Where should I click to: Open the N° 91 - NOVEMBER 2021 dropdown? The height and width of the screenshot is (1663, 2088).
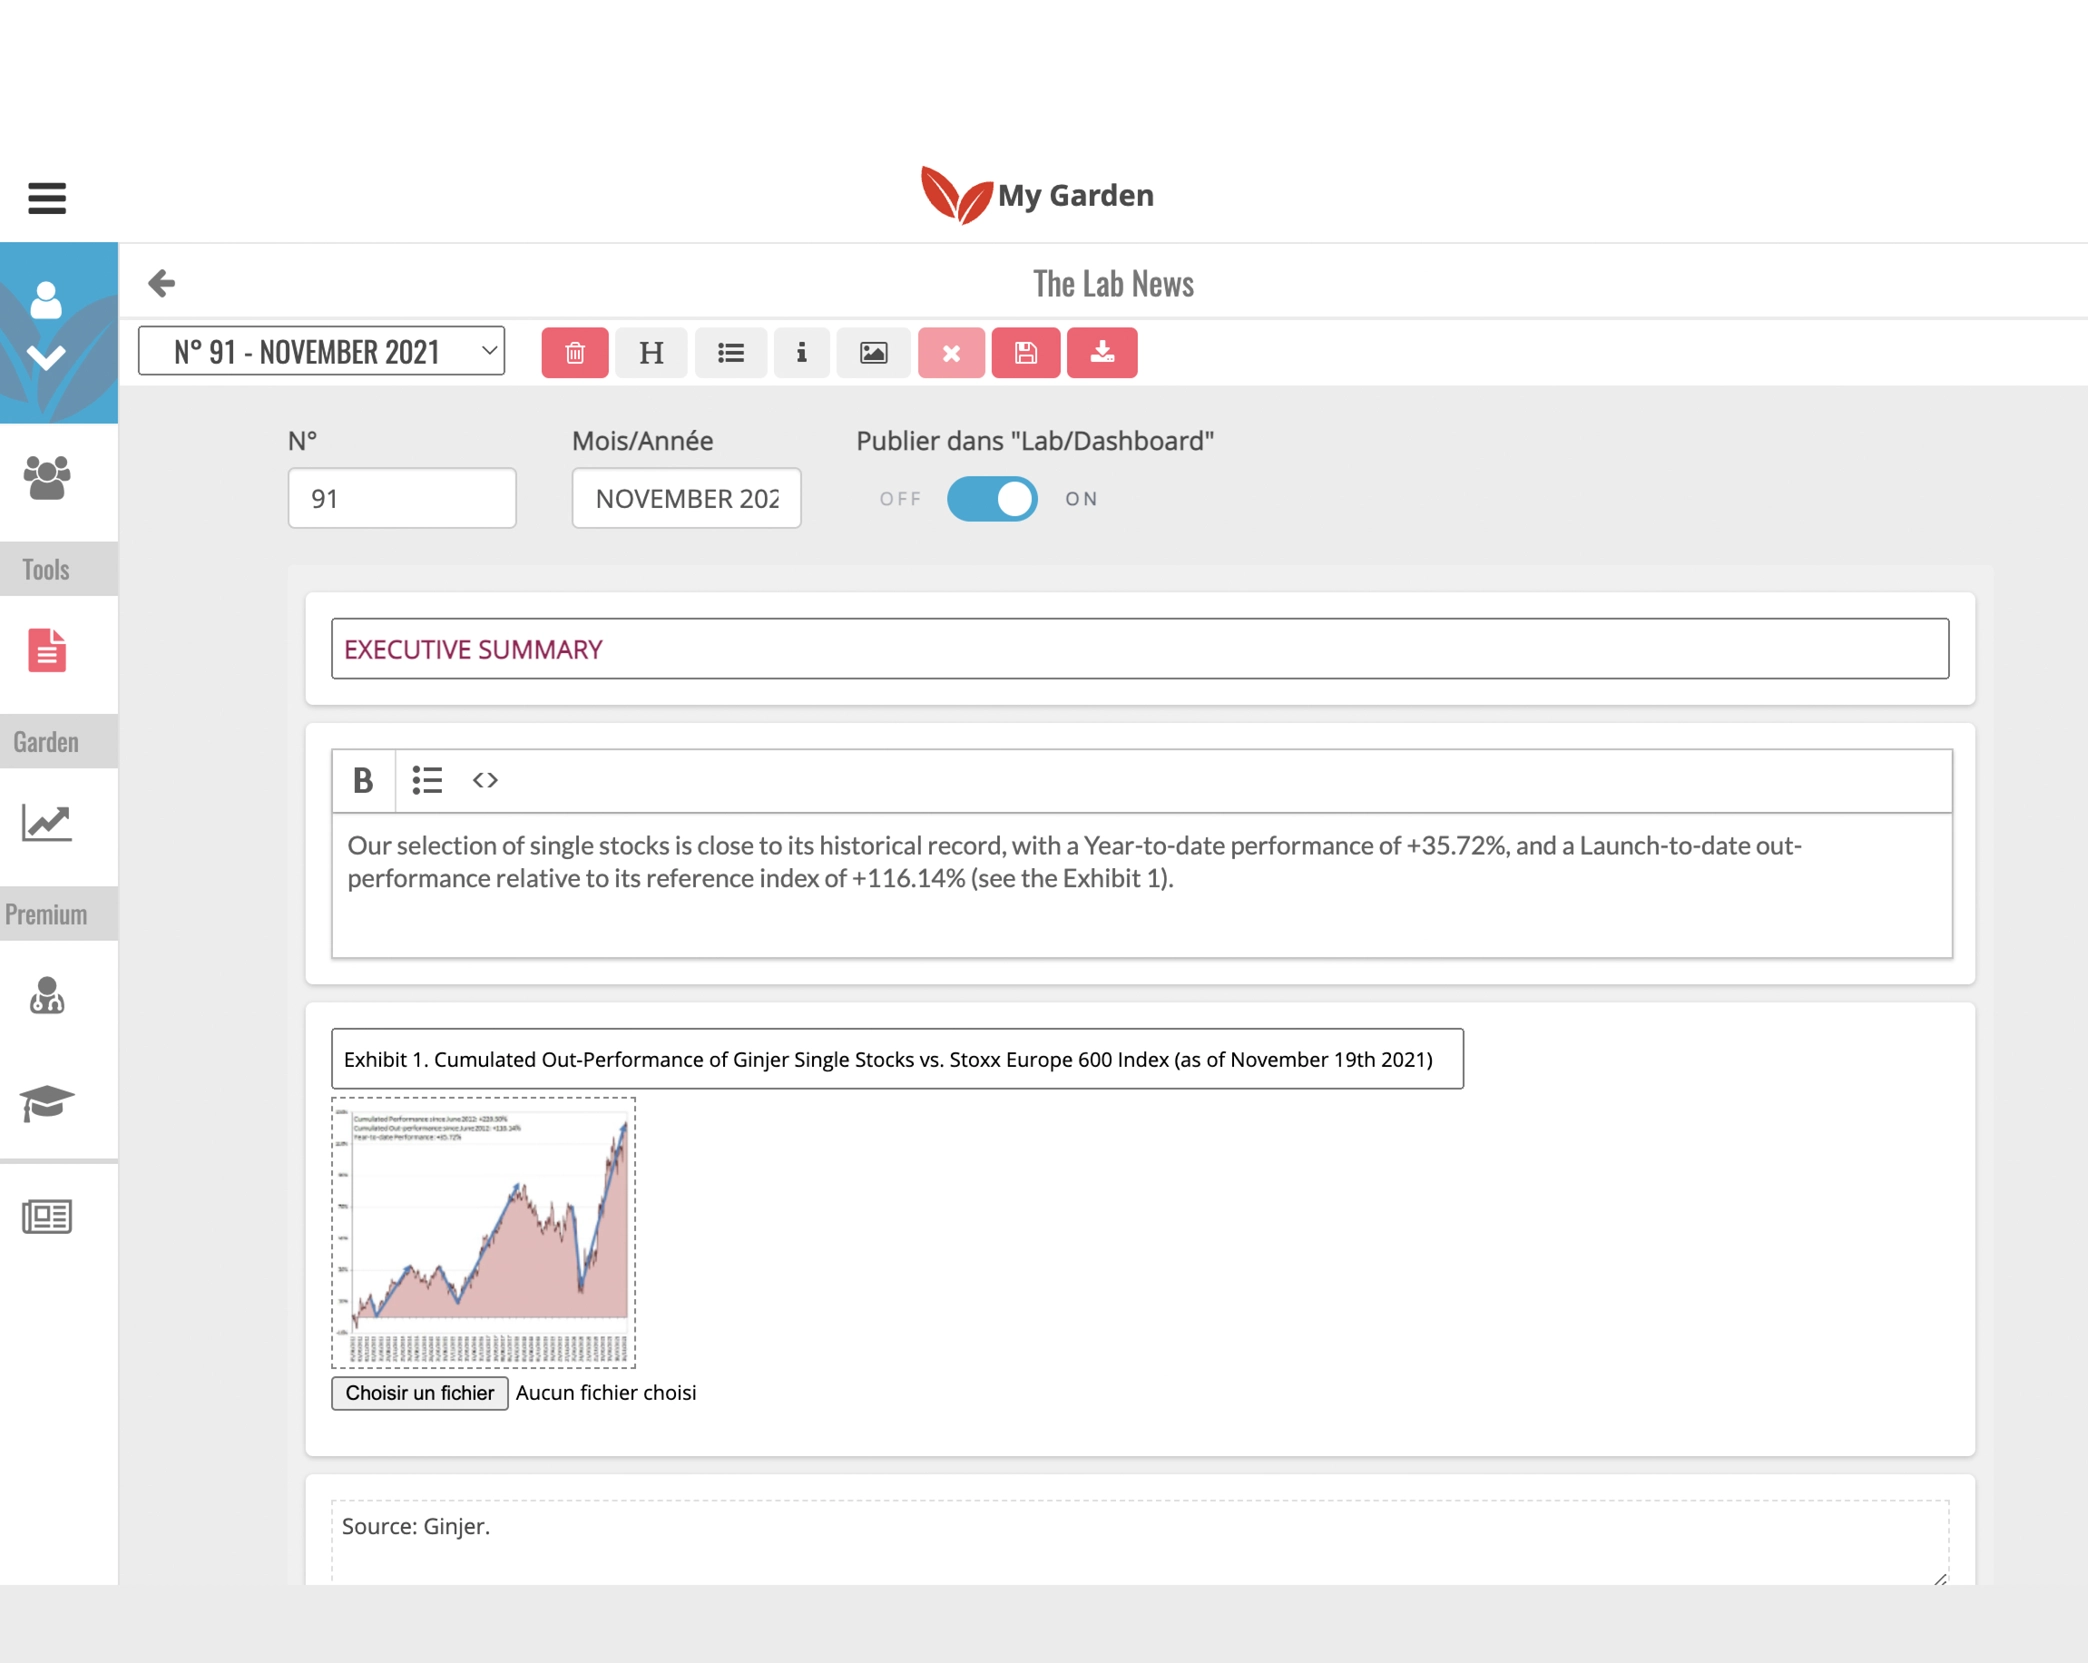[x=321, y=351]
